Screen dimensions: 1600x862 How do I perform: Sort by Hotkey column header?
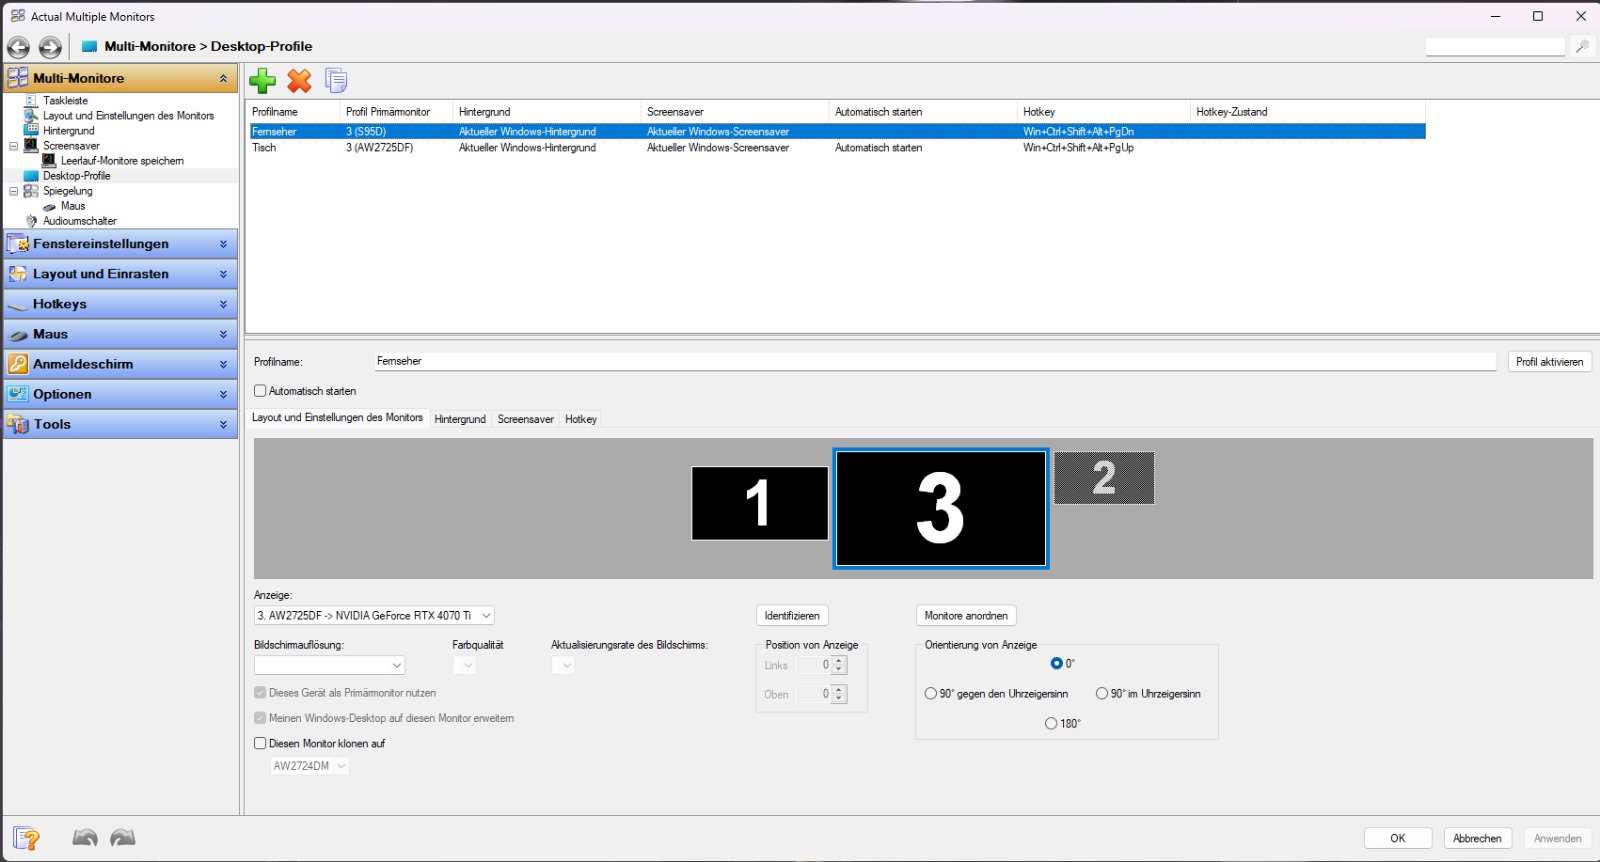(1102, 112)
